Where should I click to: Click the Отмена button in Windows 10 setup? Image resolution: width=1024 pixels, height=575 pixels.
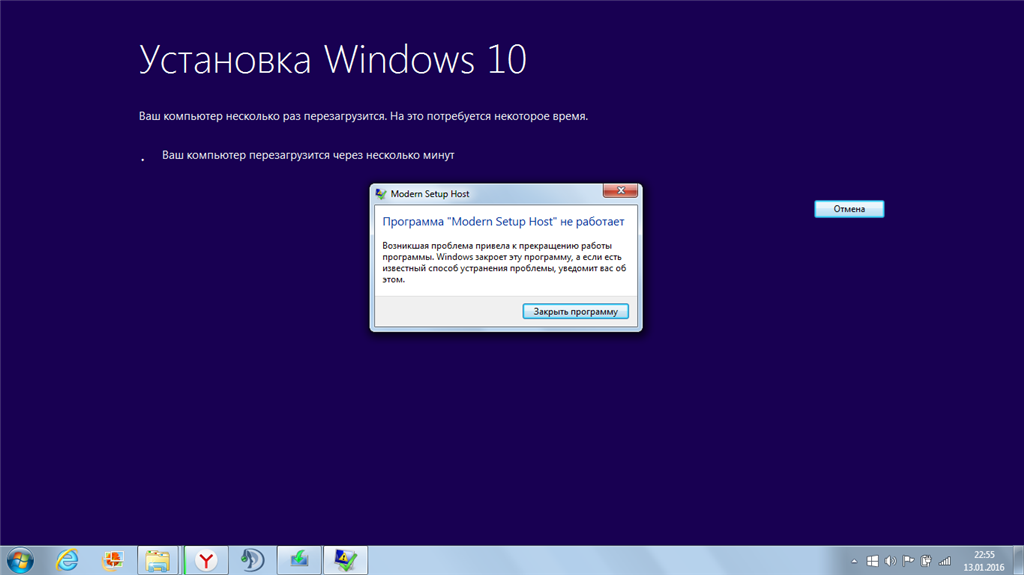[849, 209]
